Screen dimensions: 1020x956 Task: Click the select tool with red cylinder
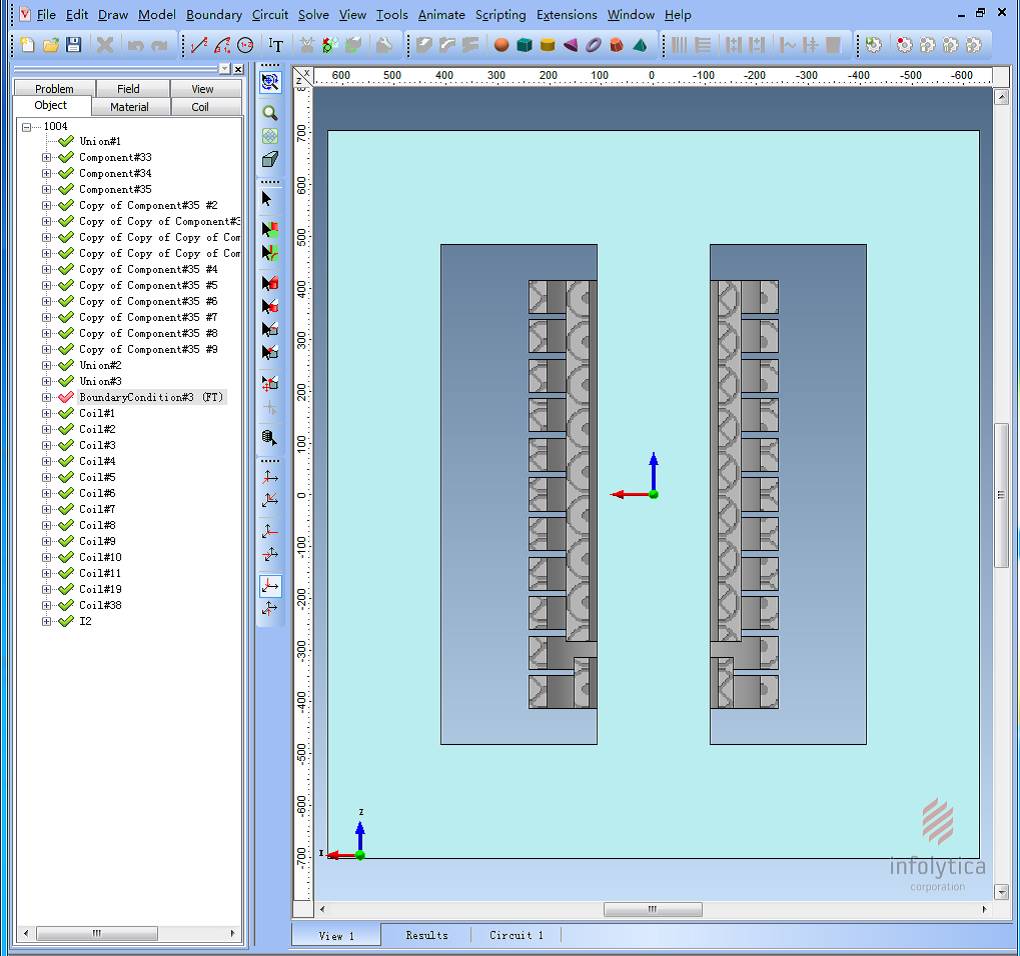pyautogui.click(x=270, y=283)
